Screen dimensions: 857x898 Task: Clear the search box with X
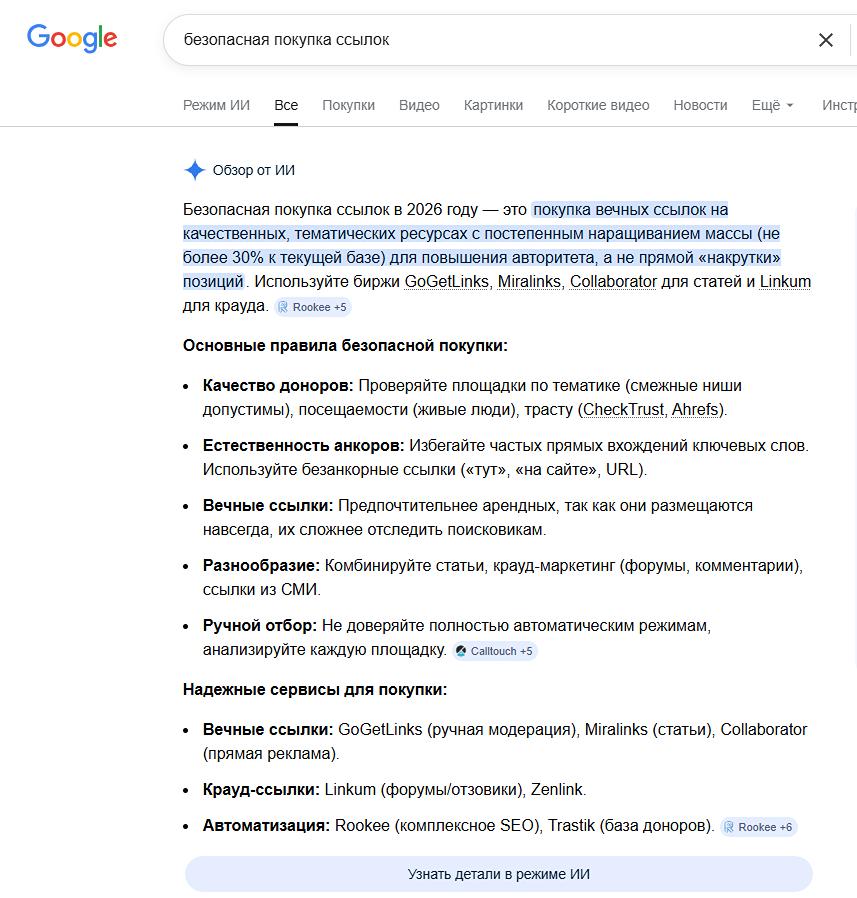[x=826, y=40]
